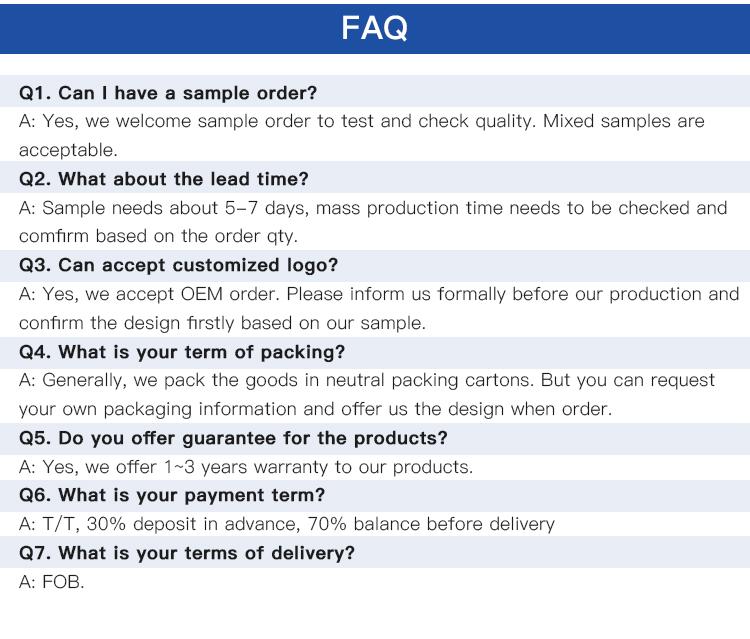Click the FAQ header title
This screenshot has width=750, height=639.
(375, 28)
